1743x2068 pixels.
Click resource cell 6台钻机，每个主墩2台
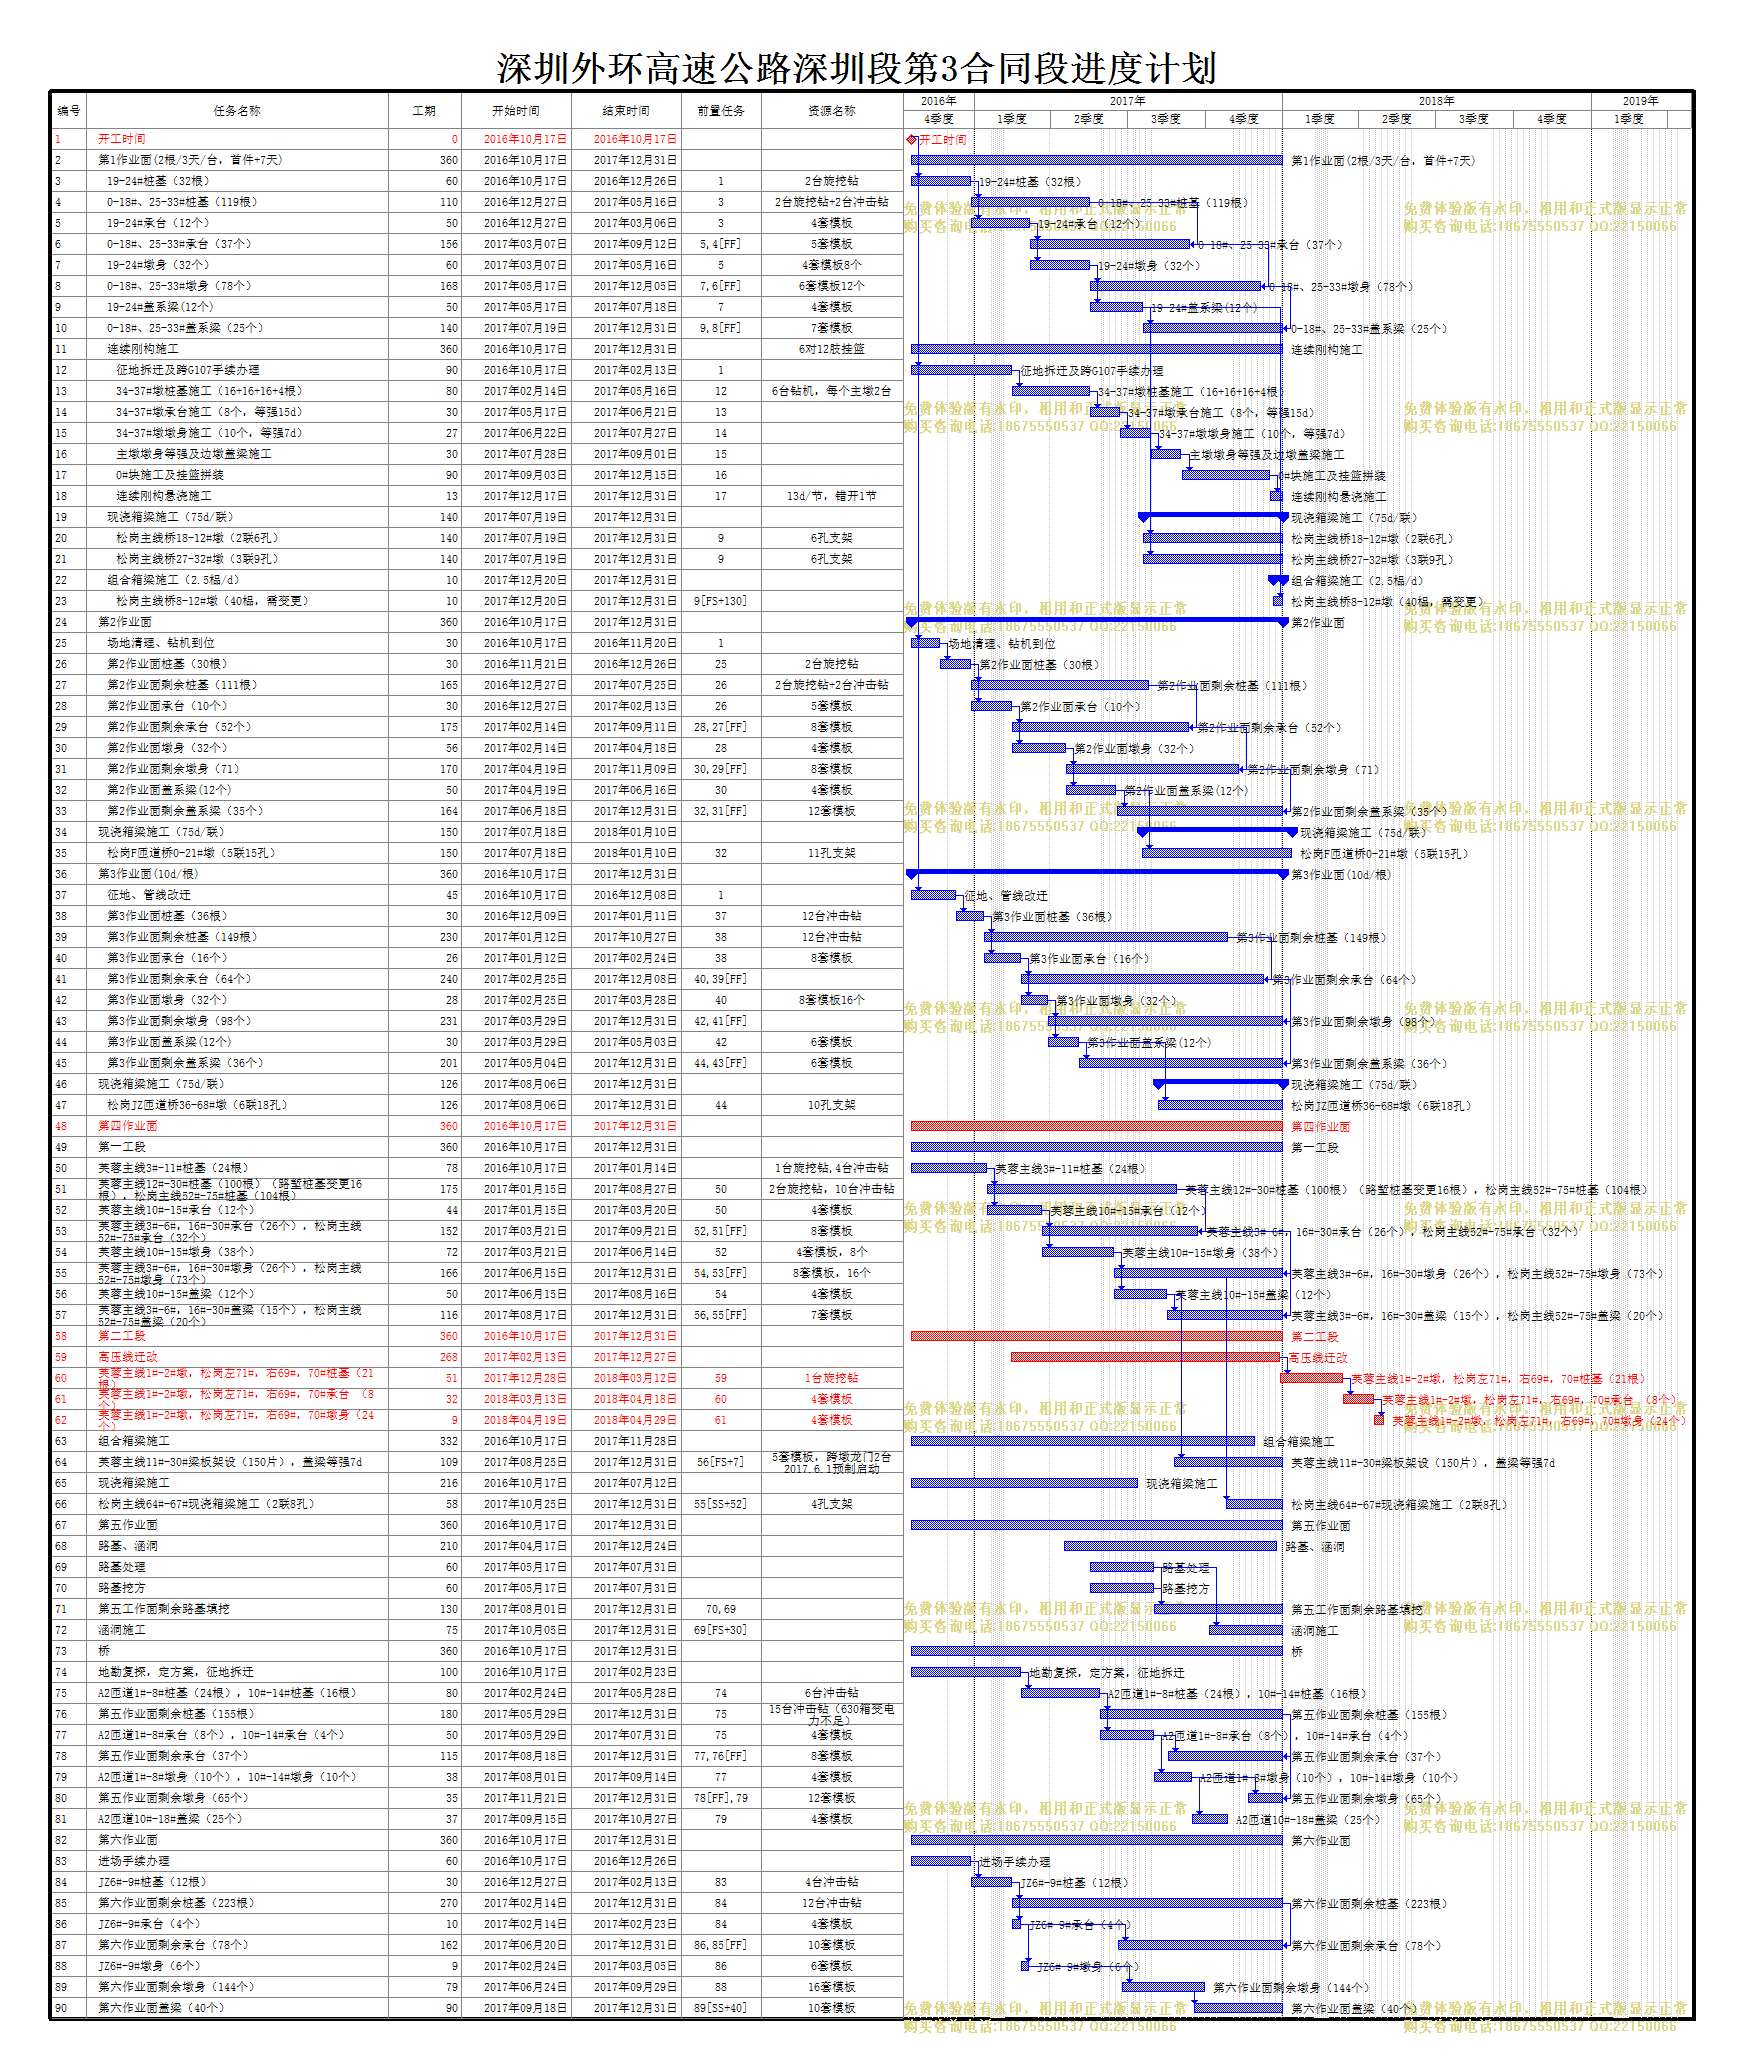[832, 391]
